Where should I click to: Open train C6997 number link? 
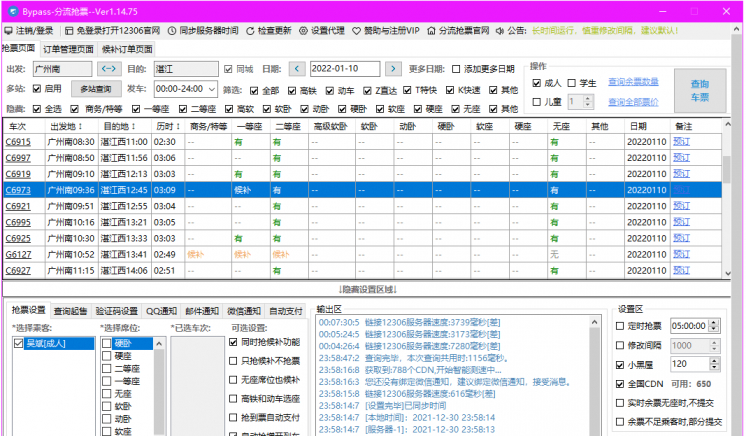point(18,158)
